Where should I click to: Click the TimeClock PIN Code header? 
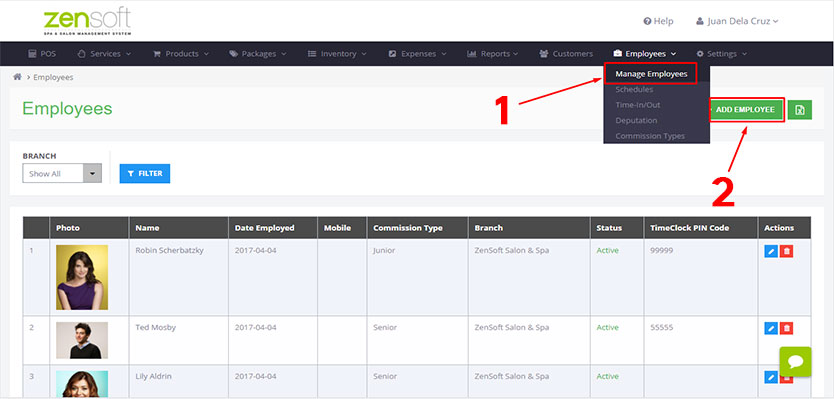point(700,228)
